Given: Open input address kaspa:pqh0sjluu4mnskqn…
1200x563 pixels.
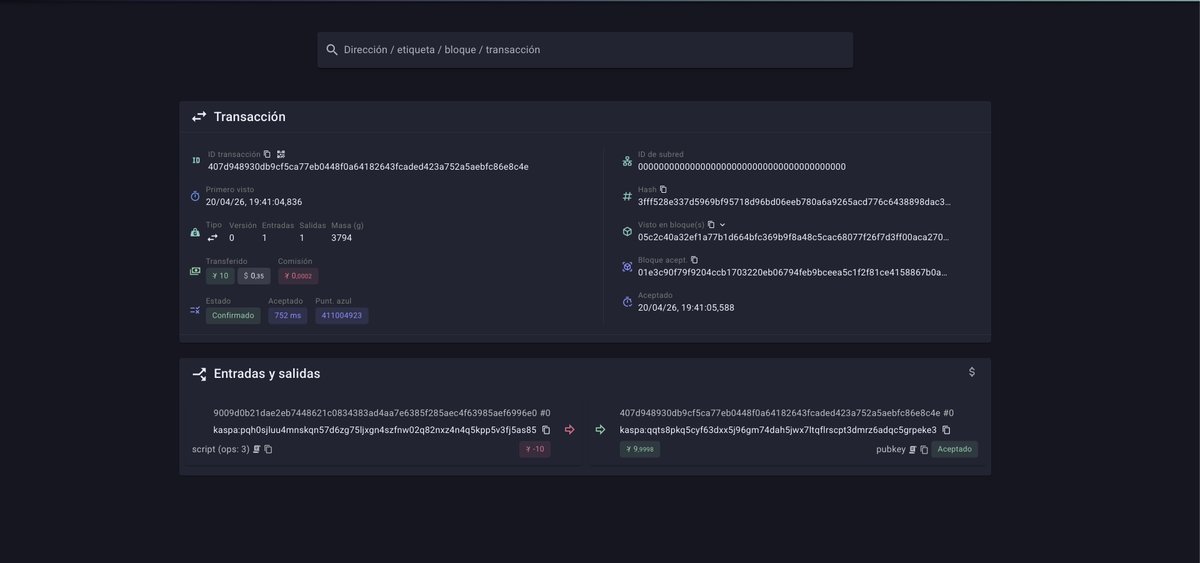Looking at the screenshot, I should click(x=375, y=430).
